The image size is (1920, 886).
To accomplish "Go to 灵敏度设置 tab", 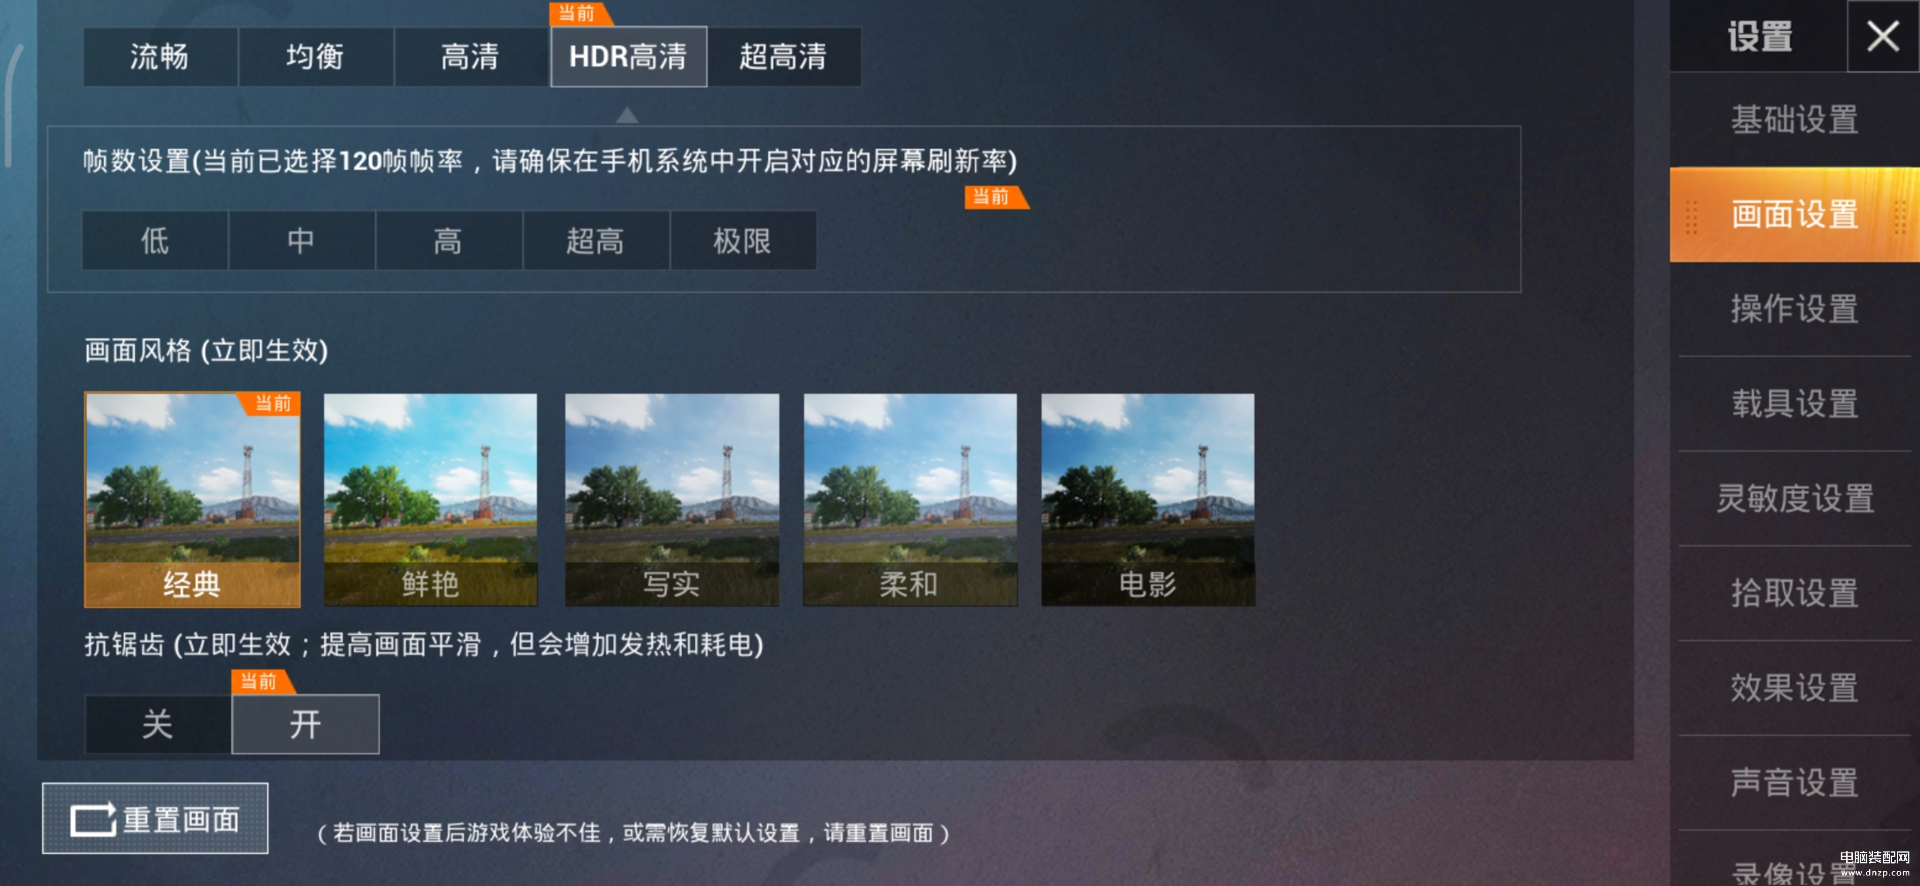I will coord(1795,498).
